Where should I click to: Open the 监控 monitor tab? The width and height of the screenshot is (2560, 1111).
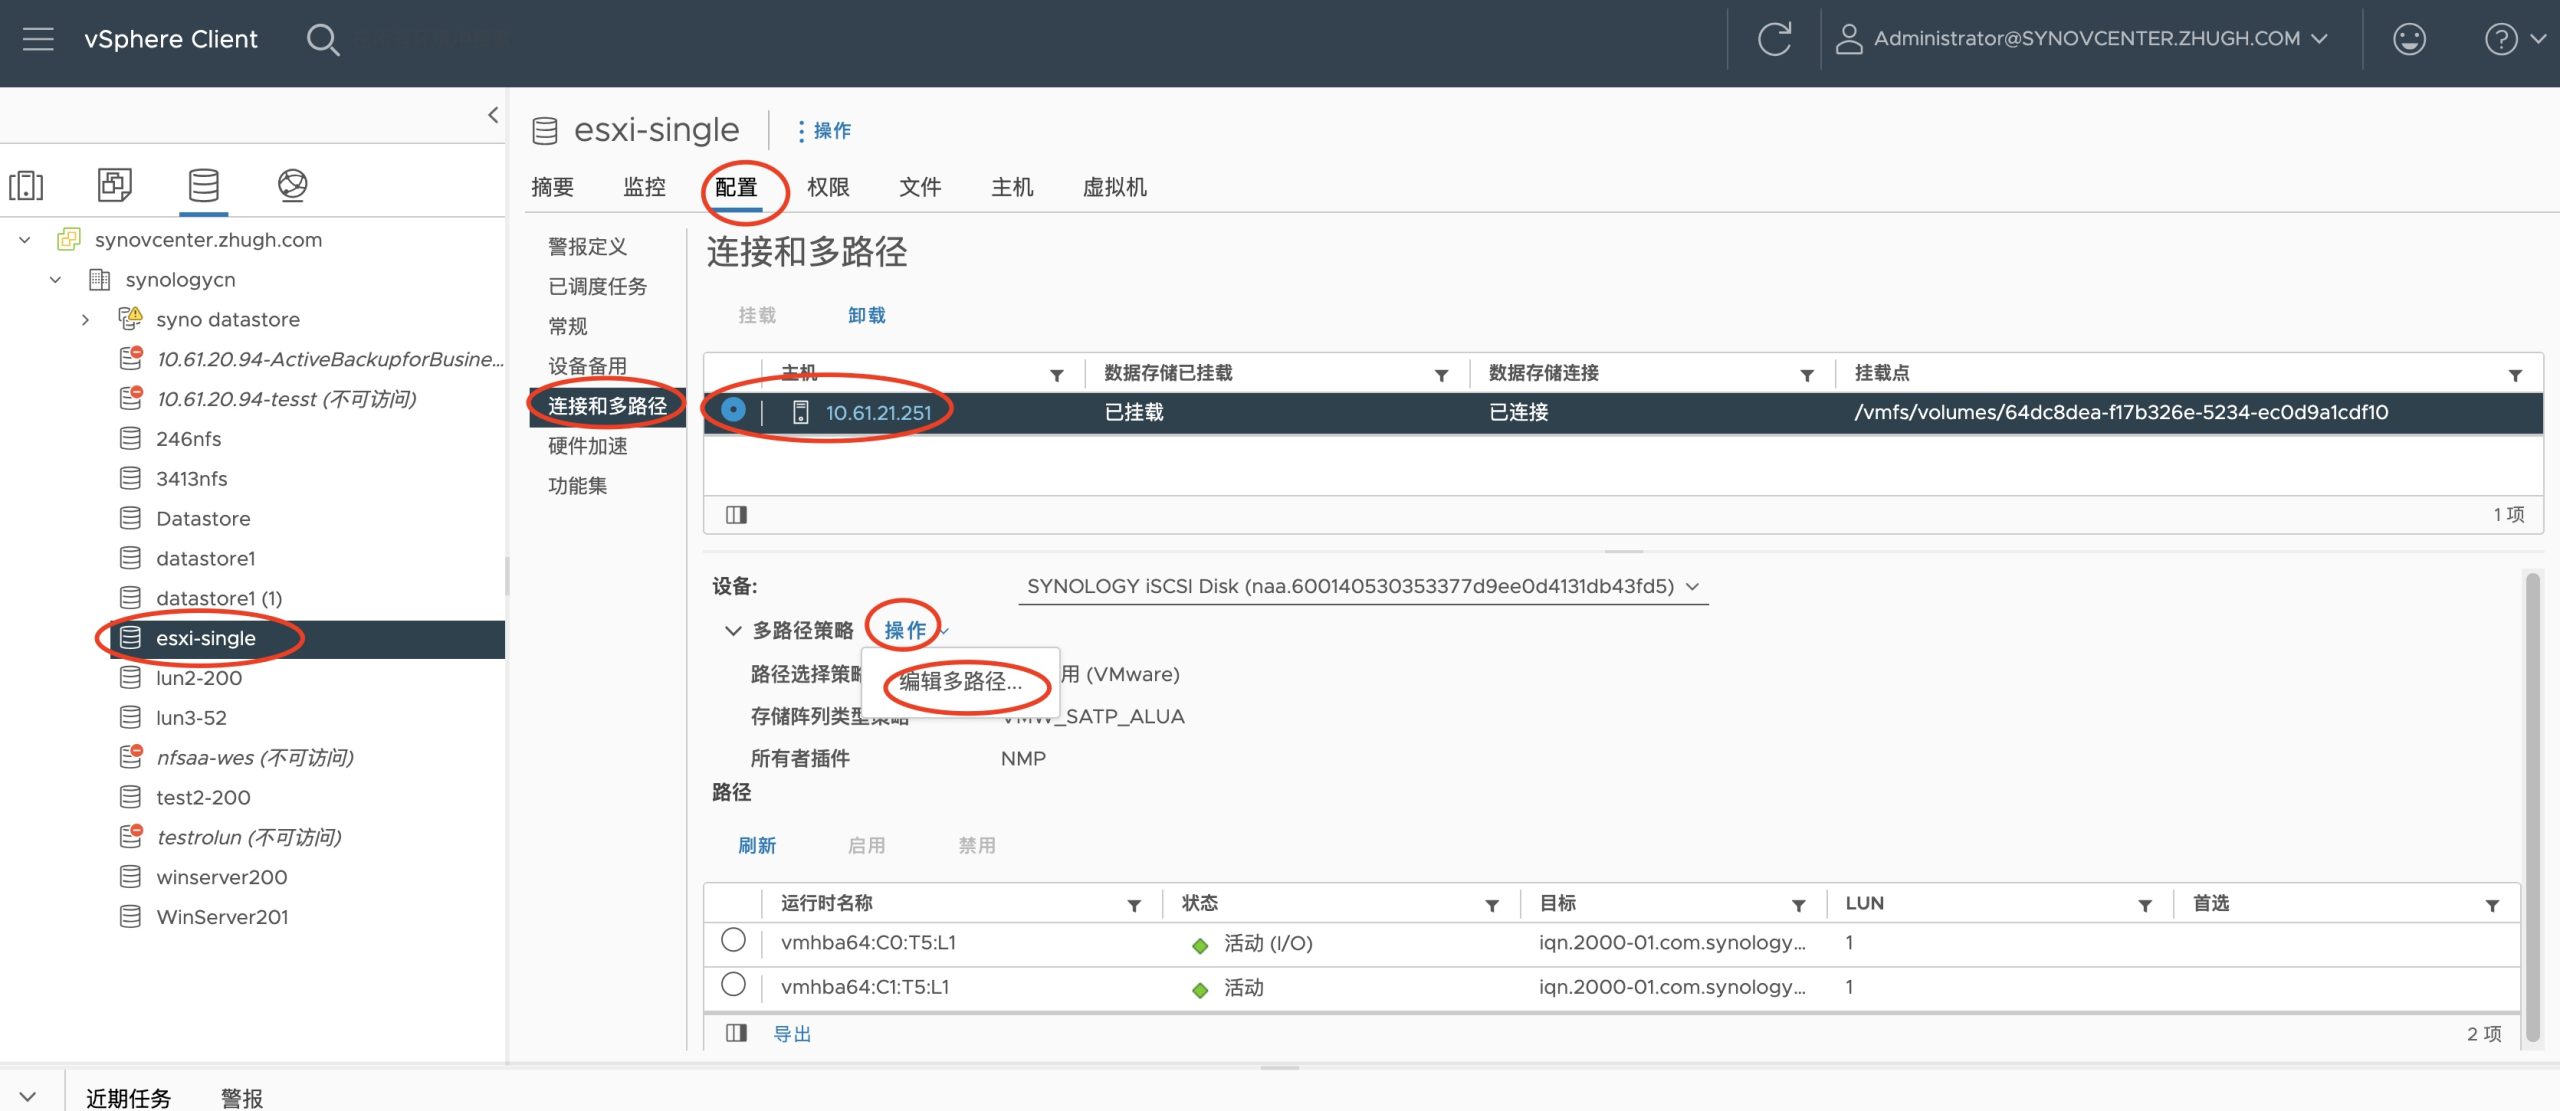point(644,187)
